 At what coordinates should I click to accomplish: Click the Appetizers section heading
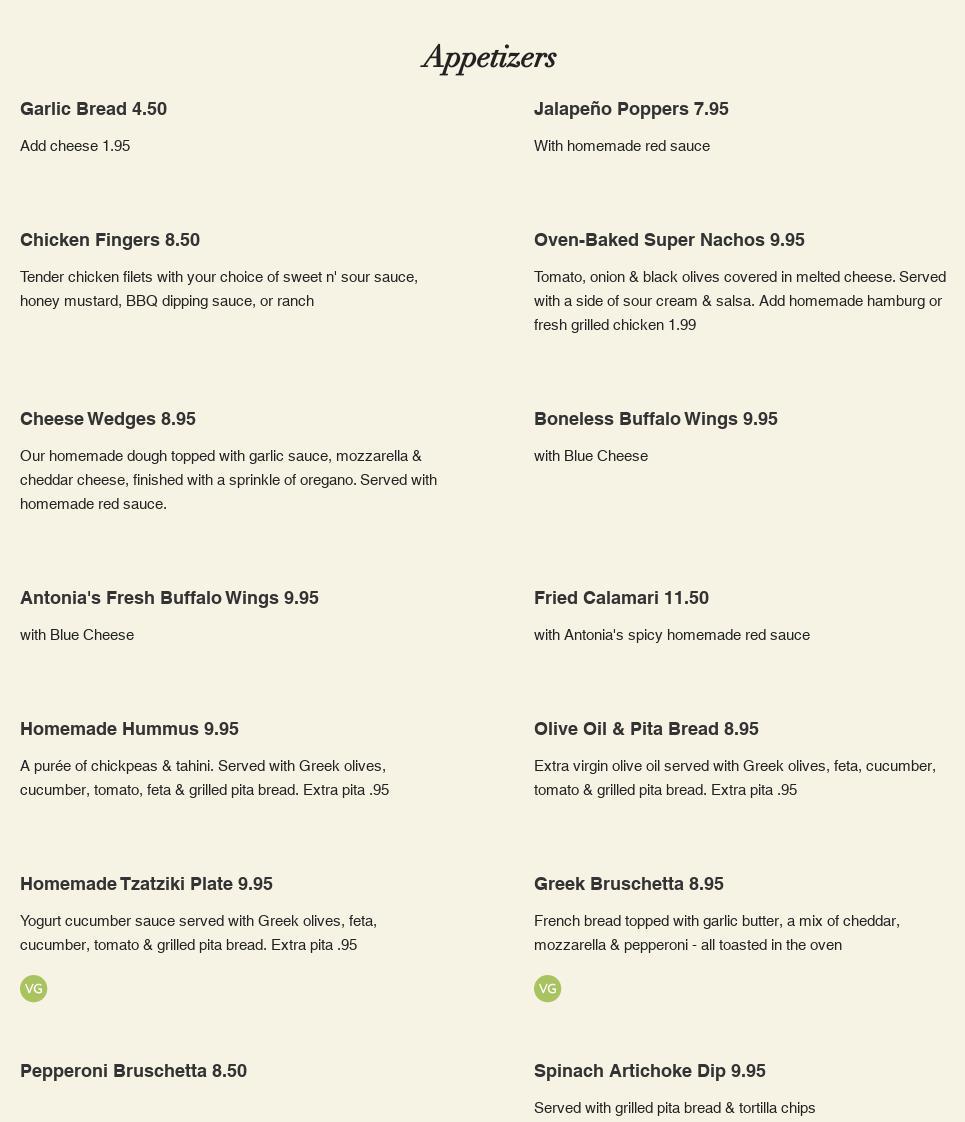(489, 58)
